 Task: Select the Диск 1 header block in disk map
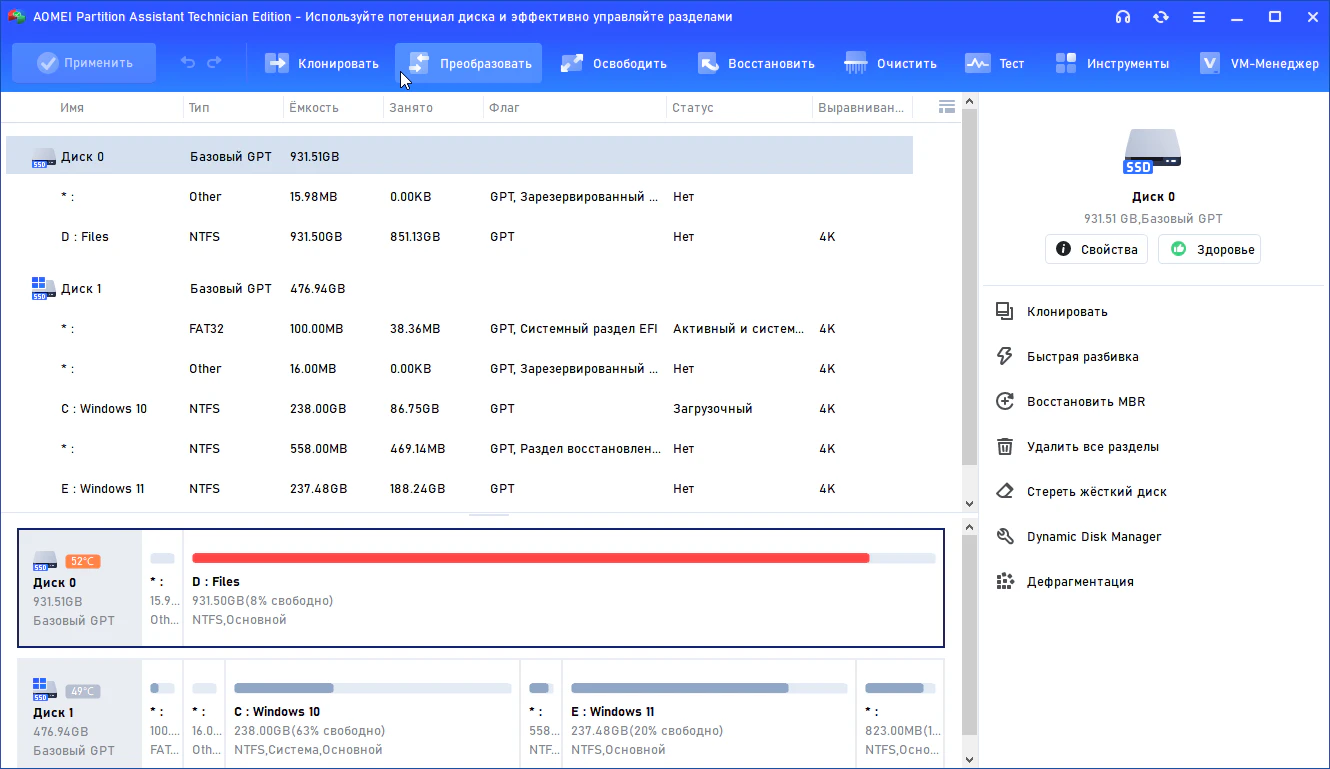click(80, 713)
